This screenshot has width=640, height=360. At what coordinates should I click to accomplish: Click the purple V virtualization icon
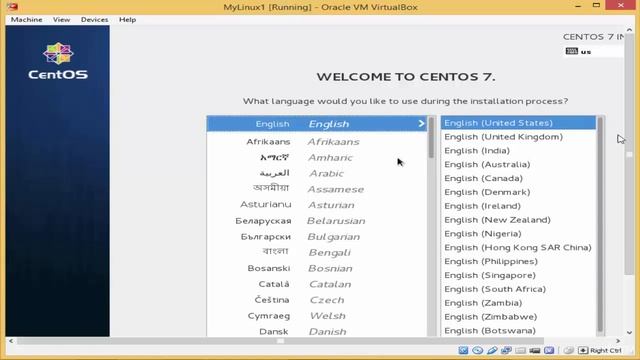tap(549, 350)
